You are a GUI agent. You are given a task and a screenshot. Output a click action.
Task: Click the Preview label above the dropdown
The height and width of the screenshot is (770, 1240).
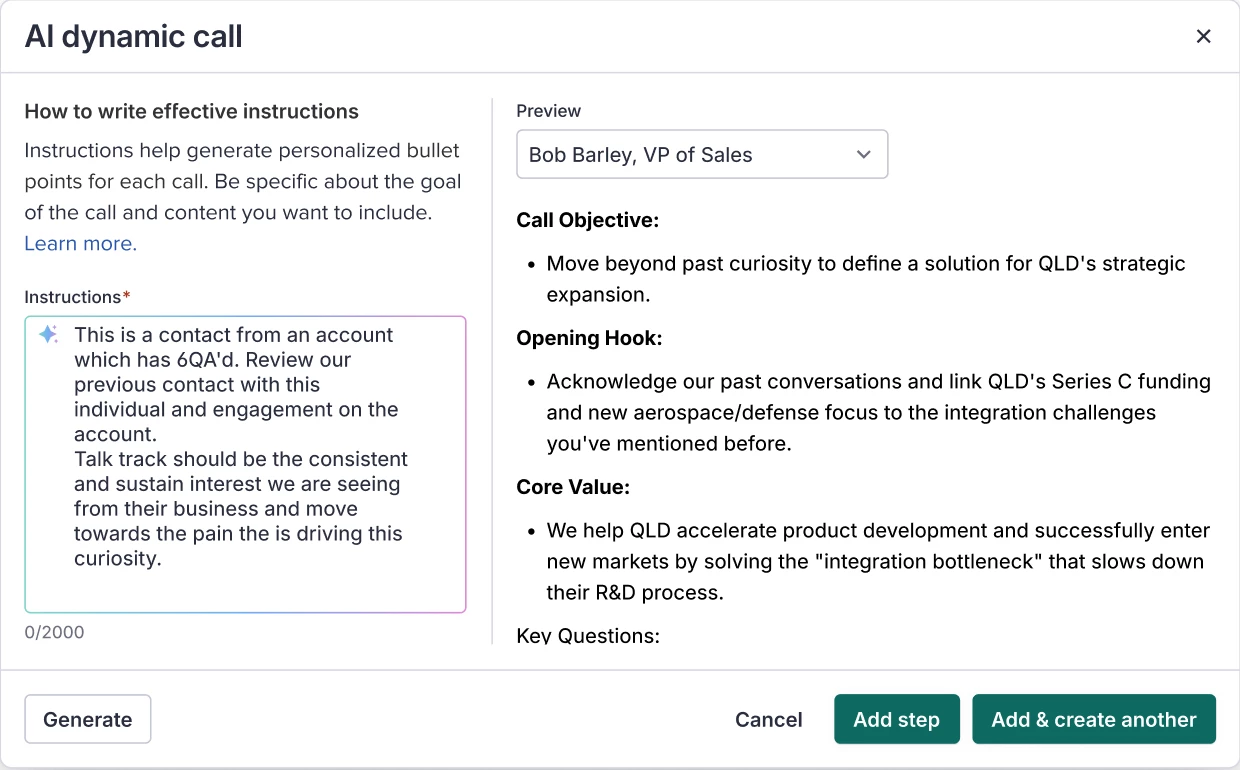coord(548,111)
